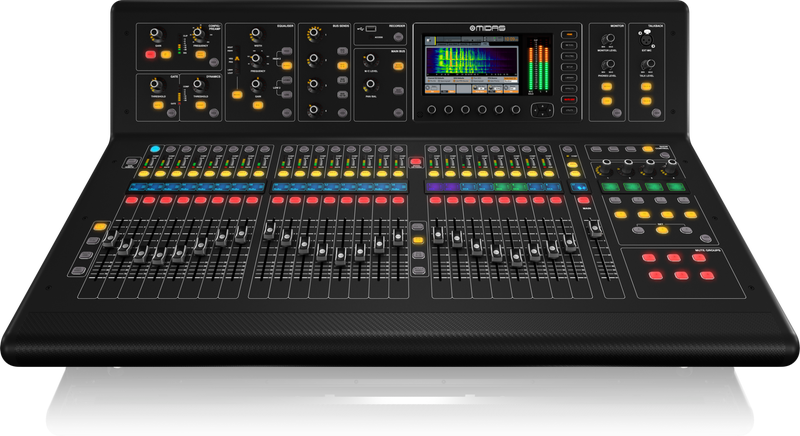
Task: Select the lit High Mid EQ band button
Action: [287, 65]
